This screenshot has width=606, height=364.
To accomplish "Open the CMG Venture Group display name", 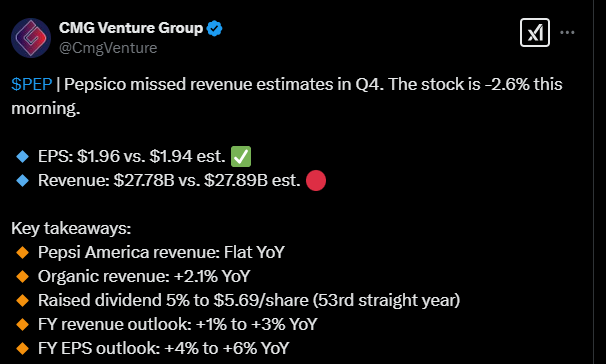I will [131, 28].
